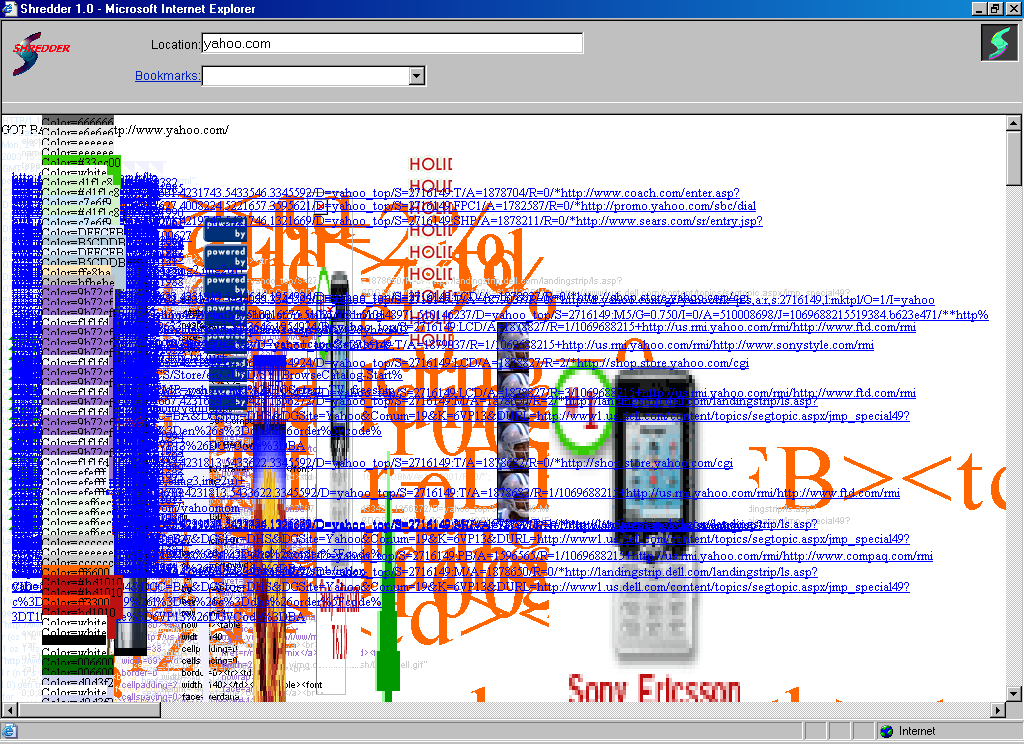Open the link ending in BrowseCatalog.Start%
Viewport: 1024px width, 744px height.
tap(281, 376)
